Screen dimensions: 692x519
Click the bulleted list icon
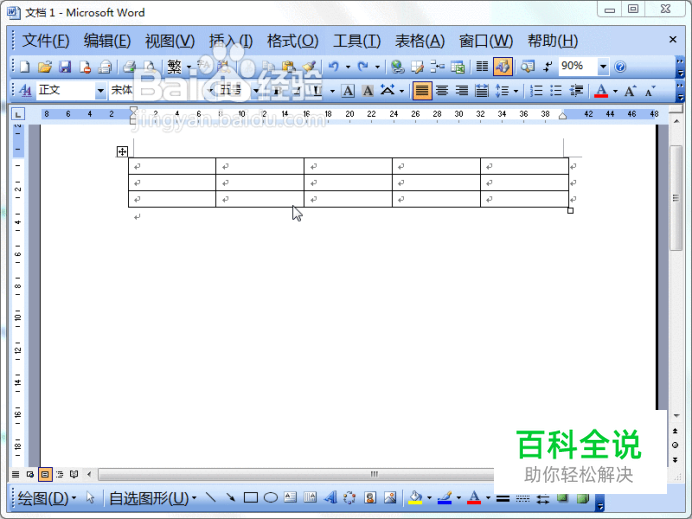point(556,91)
